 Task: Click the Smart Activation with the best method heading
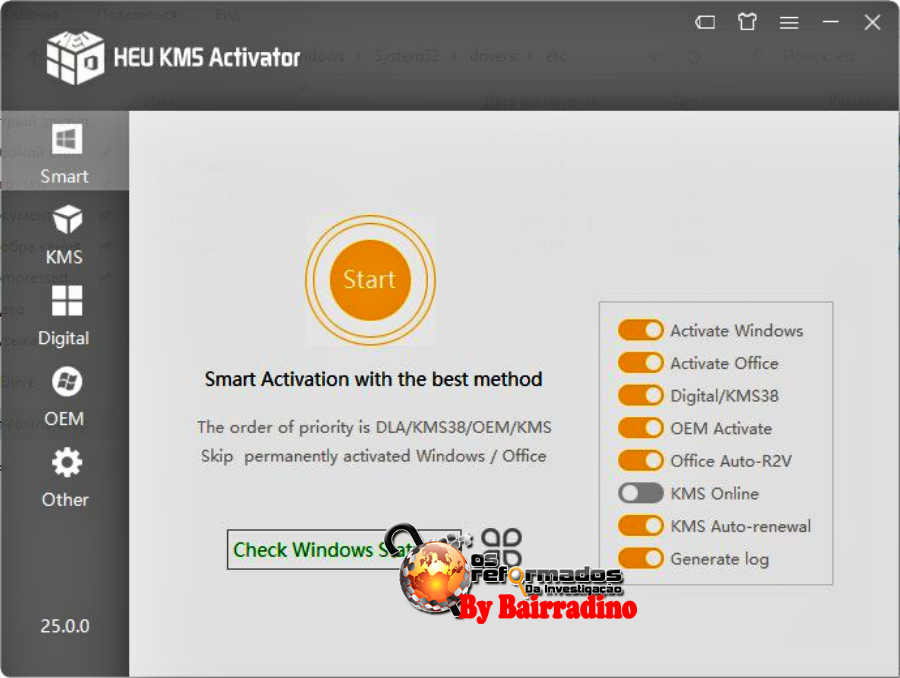pos(373,379)
